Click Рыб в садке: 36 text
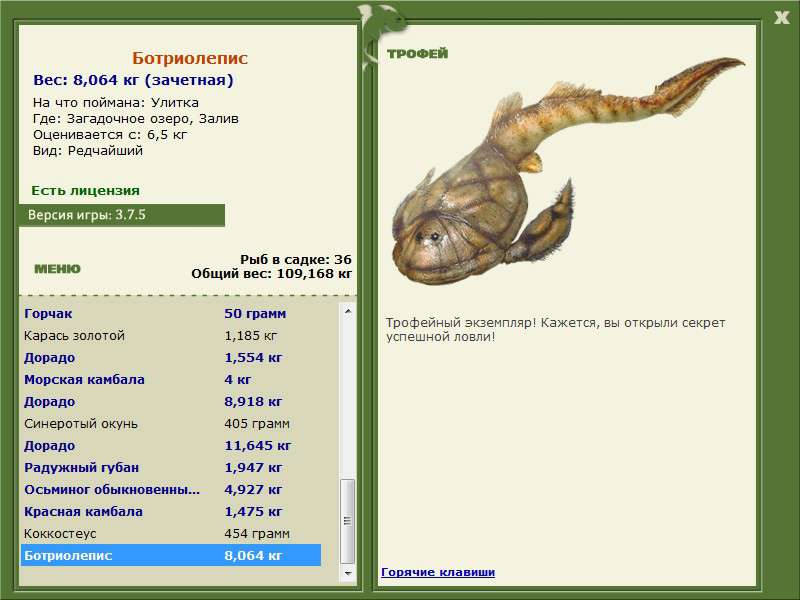This screenshot has width=800, height=600. (296, 259)
